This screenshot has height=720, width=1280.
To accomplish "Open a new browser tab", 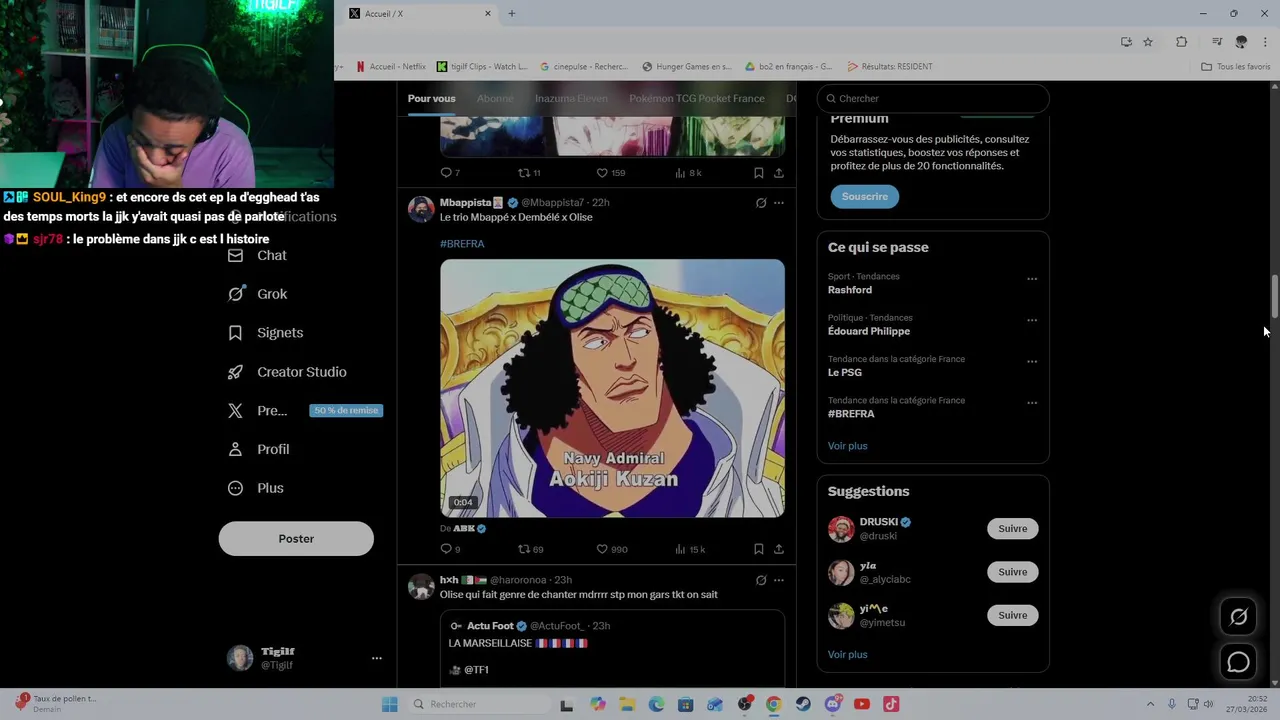I will click(x=512, y=13).
